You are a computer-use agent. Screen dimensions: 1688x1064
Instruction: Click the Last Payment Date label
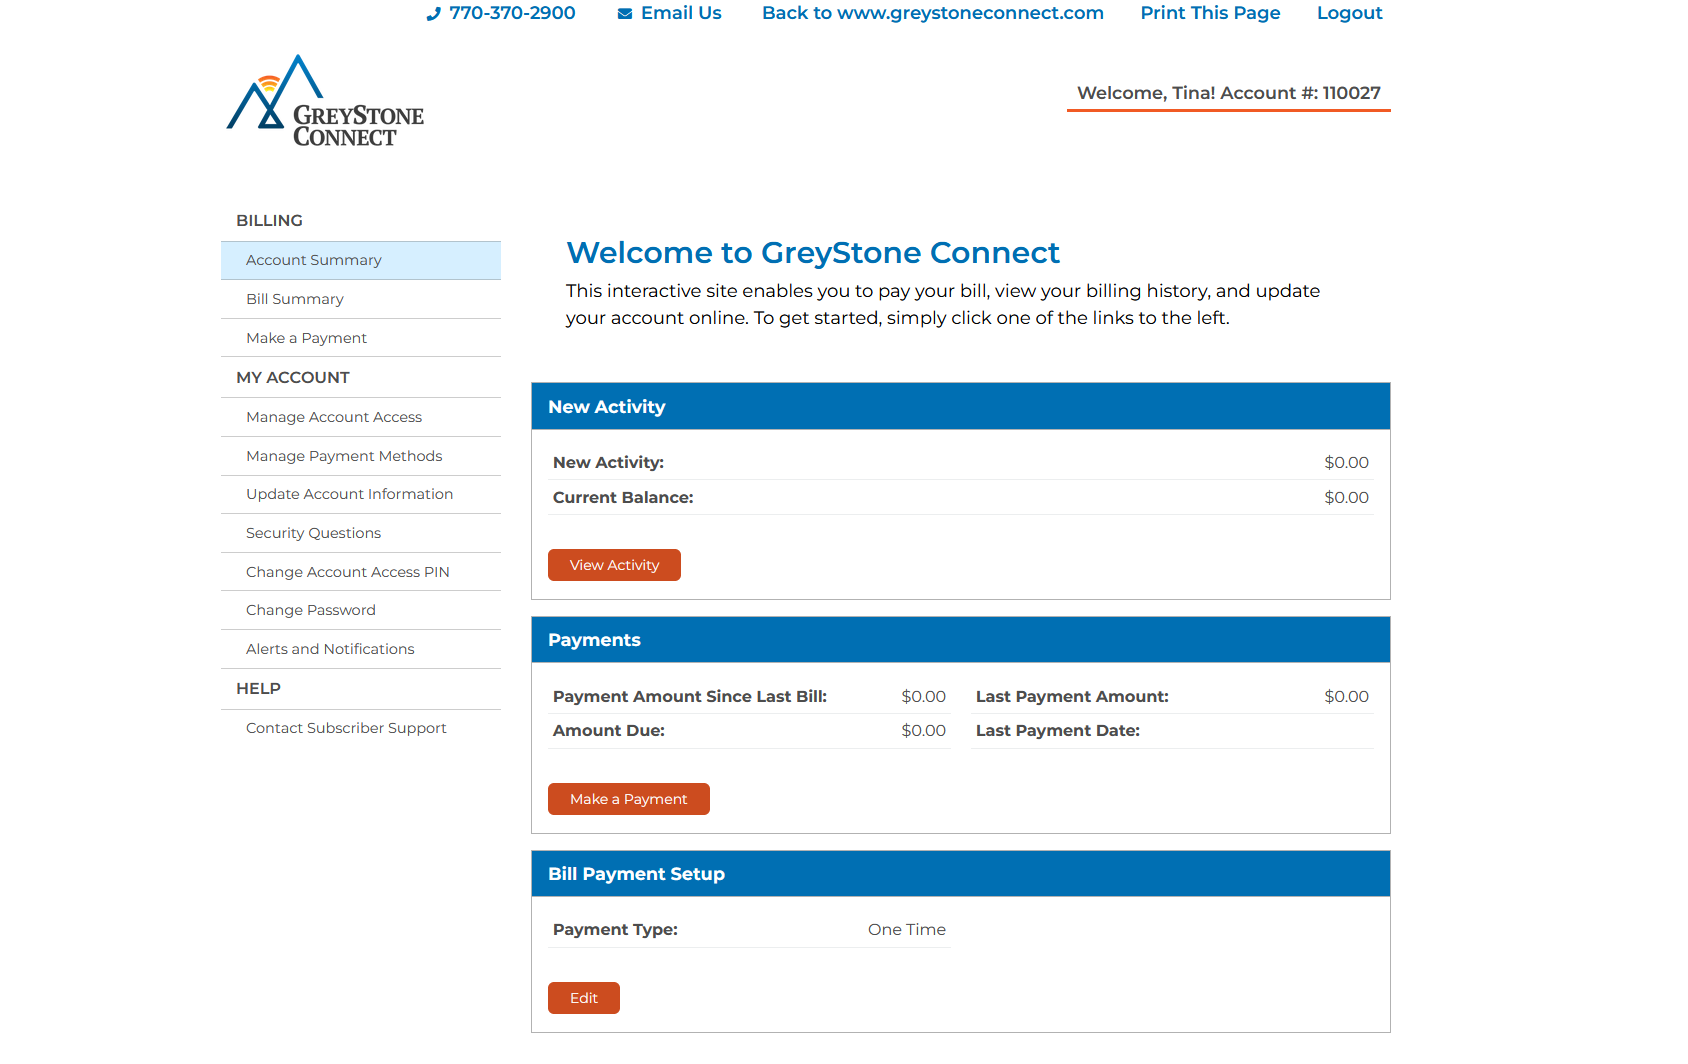1058,731
